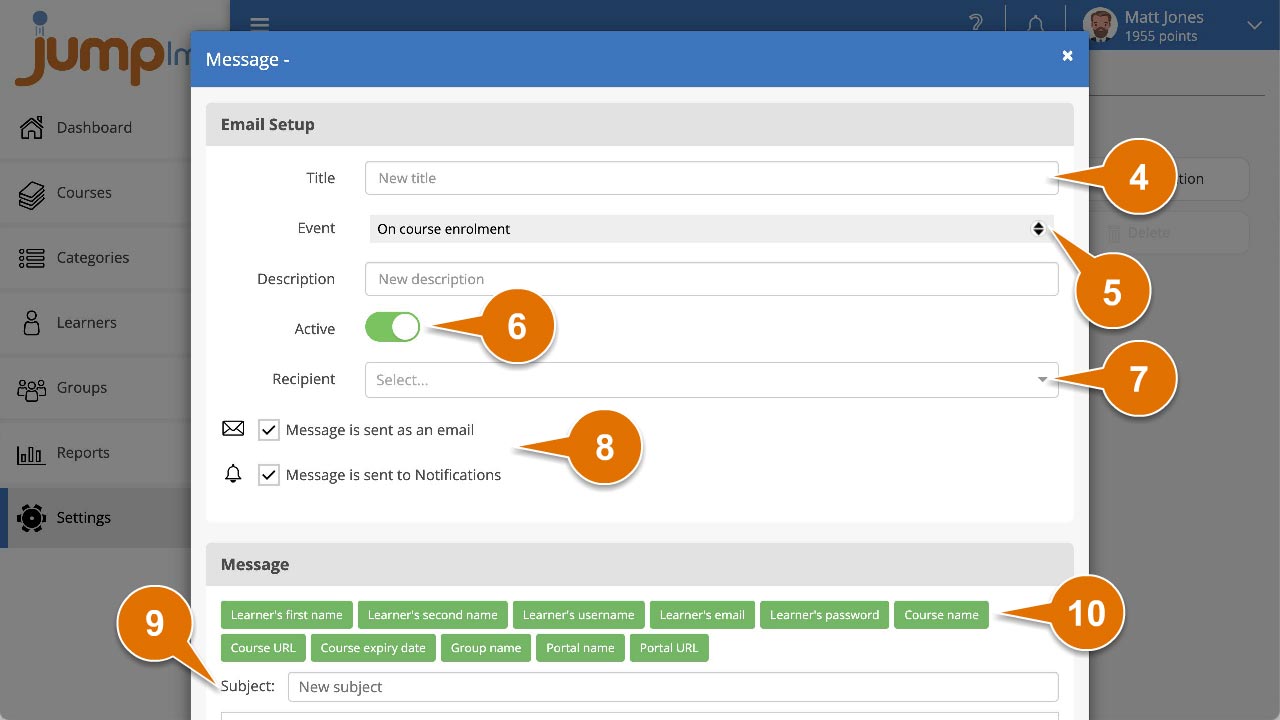Click the bell icon beside Notifications checkbox
This screenshot has height=720, width=1280.
233,474
